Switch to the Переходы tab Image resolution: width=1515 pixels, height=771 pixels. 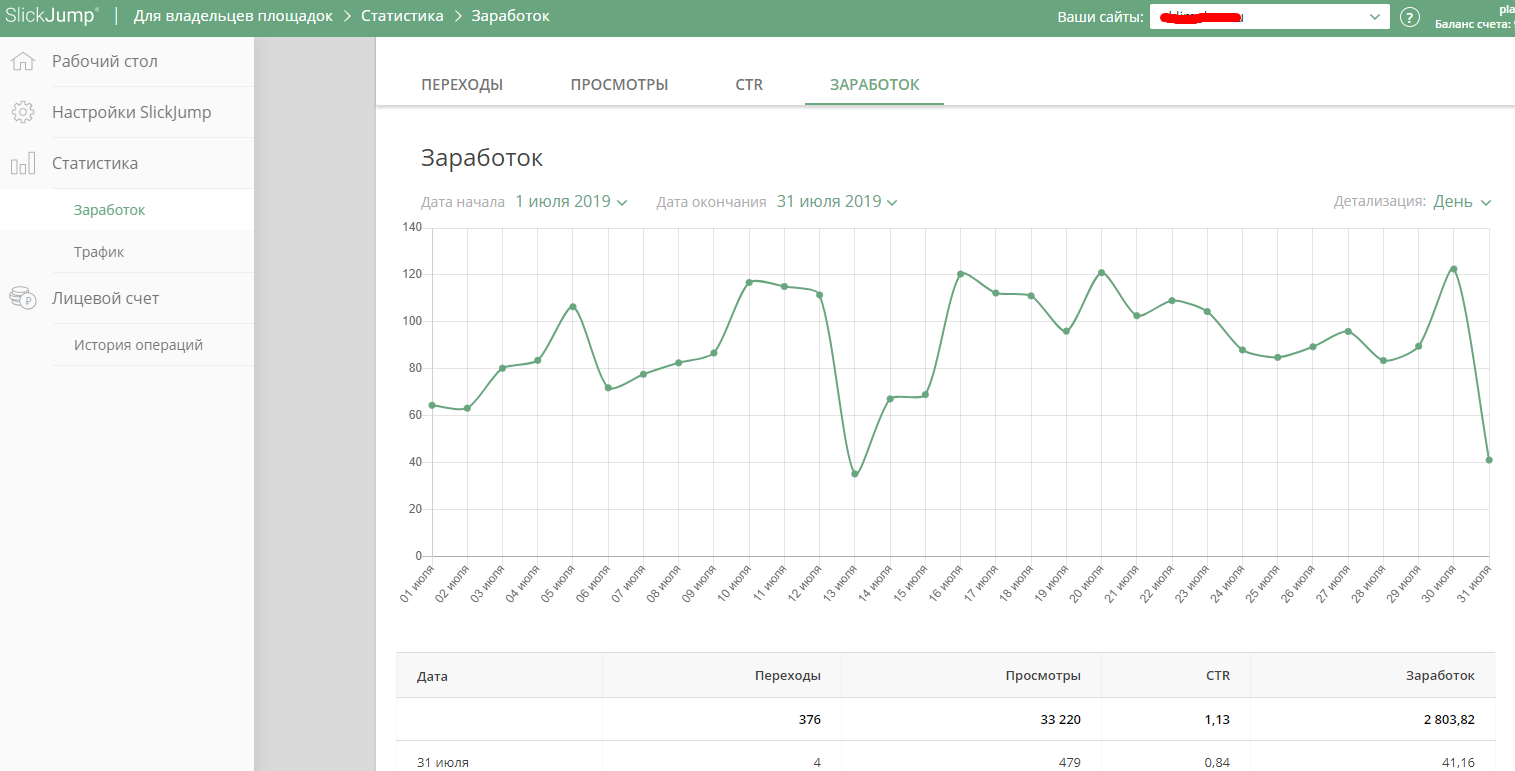click(x=462, y=85)
